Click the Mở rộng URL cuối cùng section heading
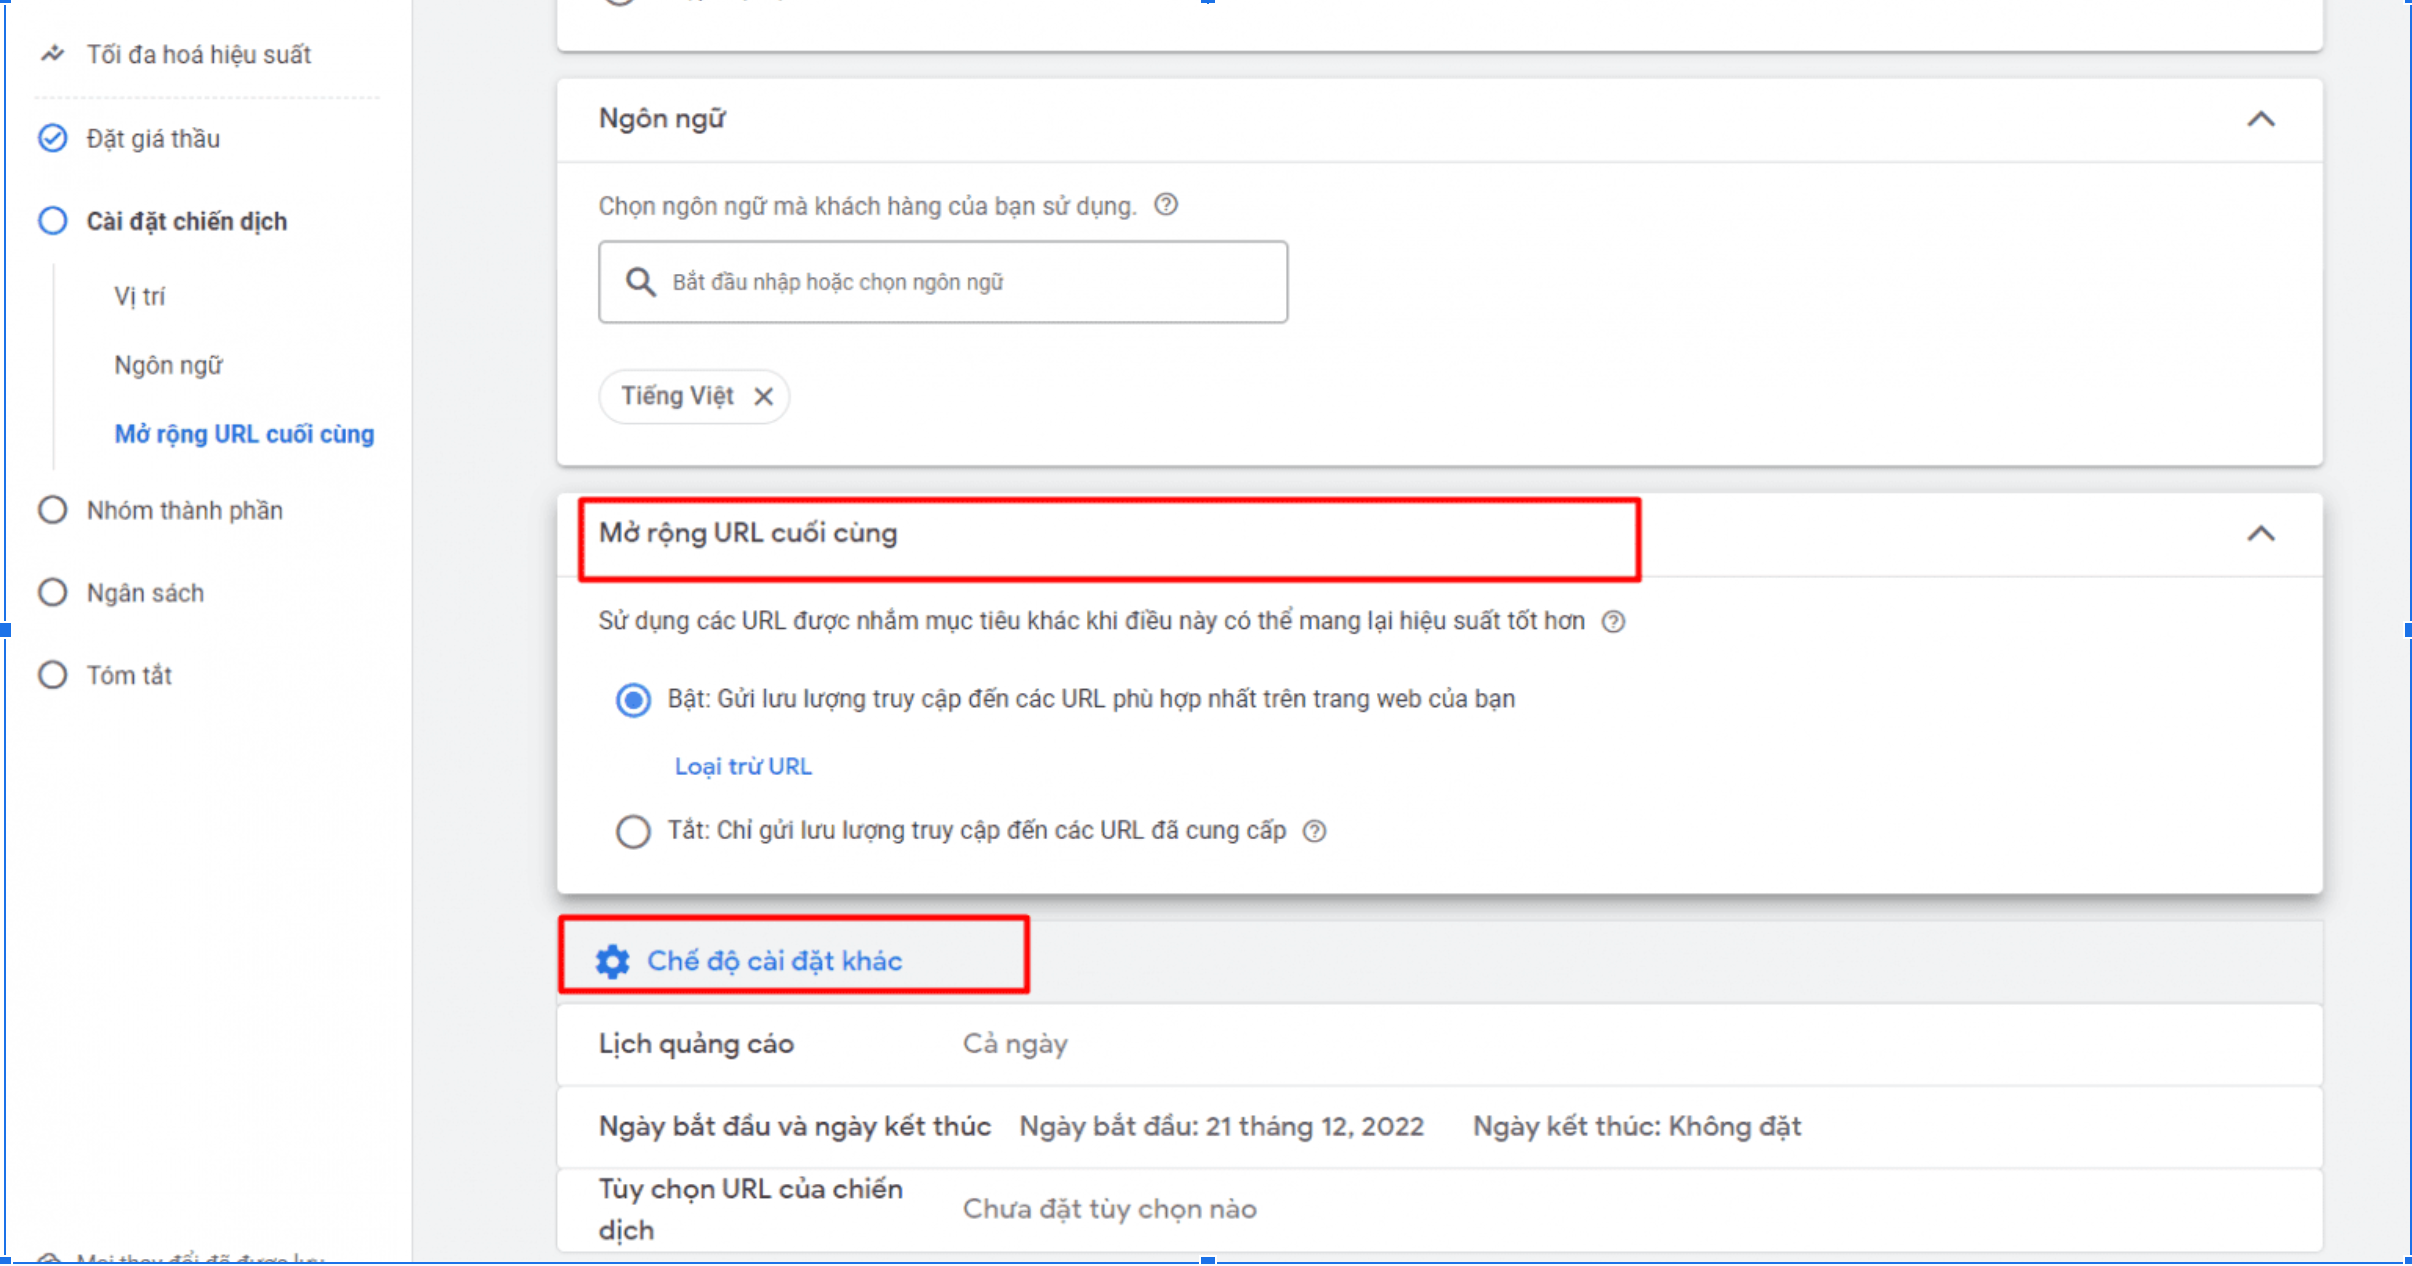Viewport: 2412px width, 1266px height. [x=748, y=533]
